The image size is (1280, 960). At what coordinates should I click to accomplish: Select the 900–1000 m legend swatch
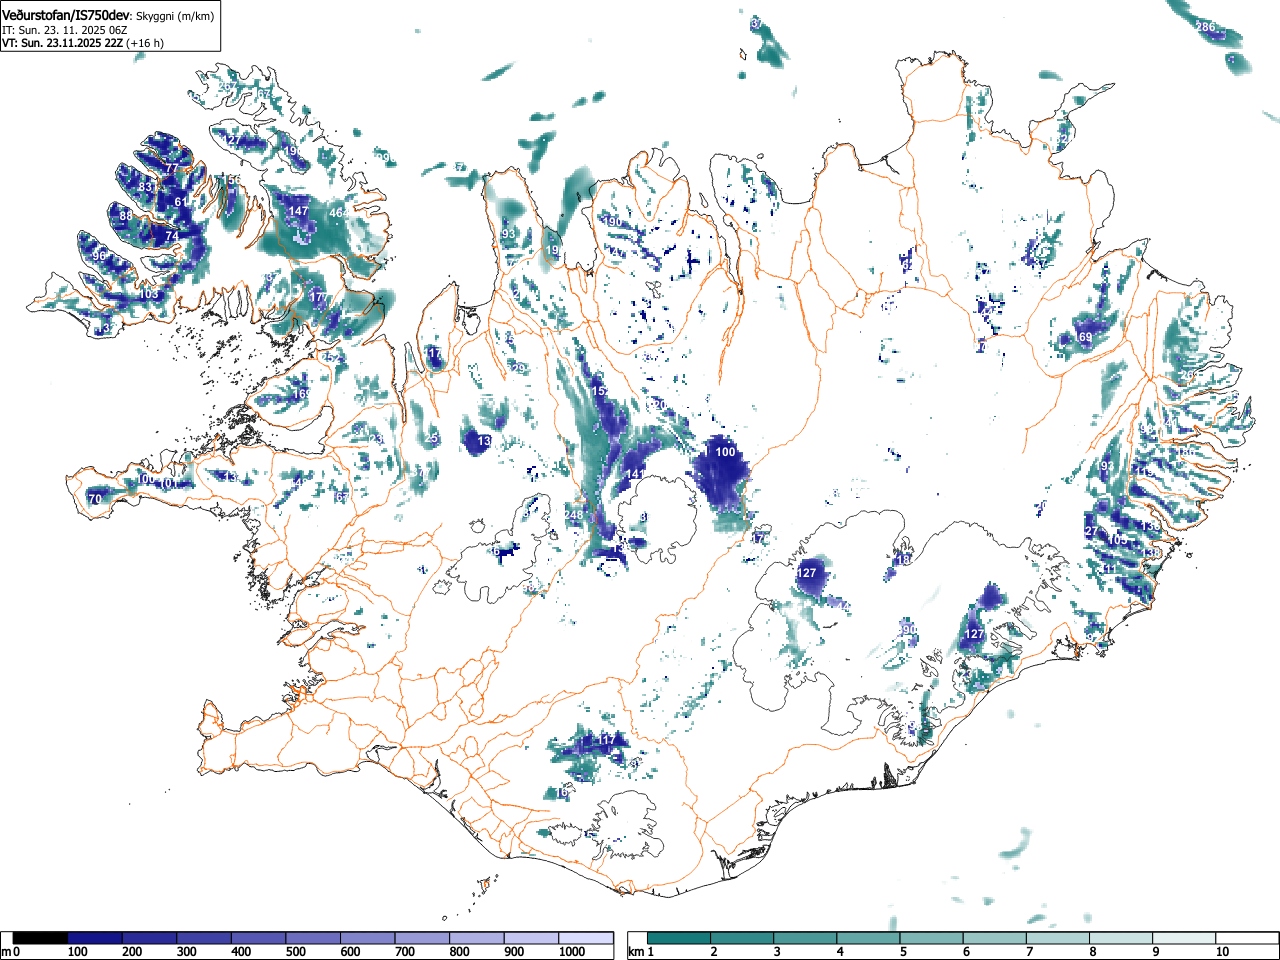[531, 938]
